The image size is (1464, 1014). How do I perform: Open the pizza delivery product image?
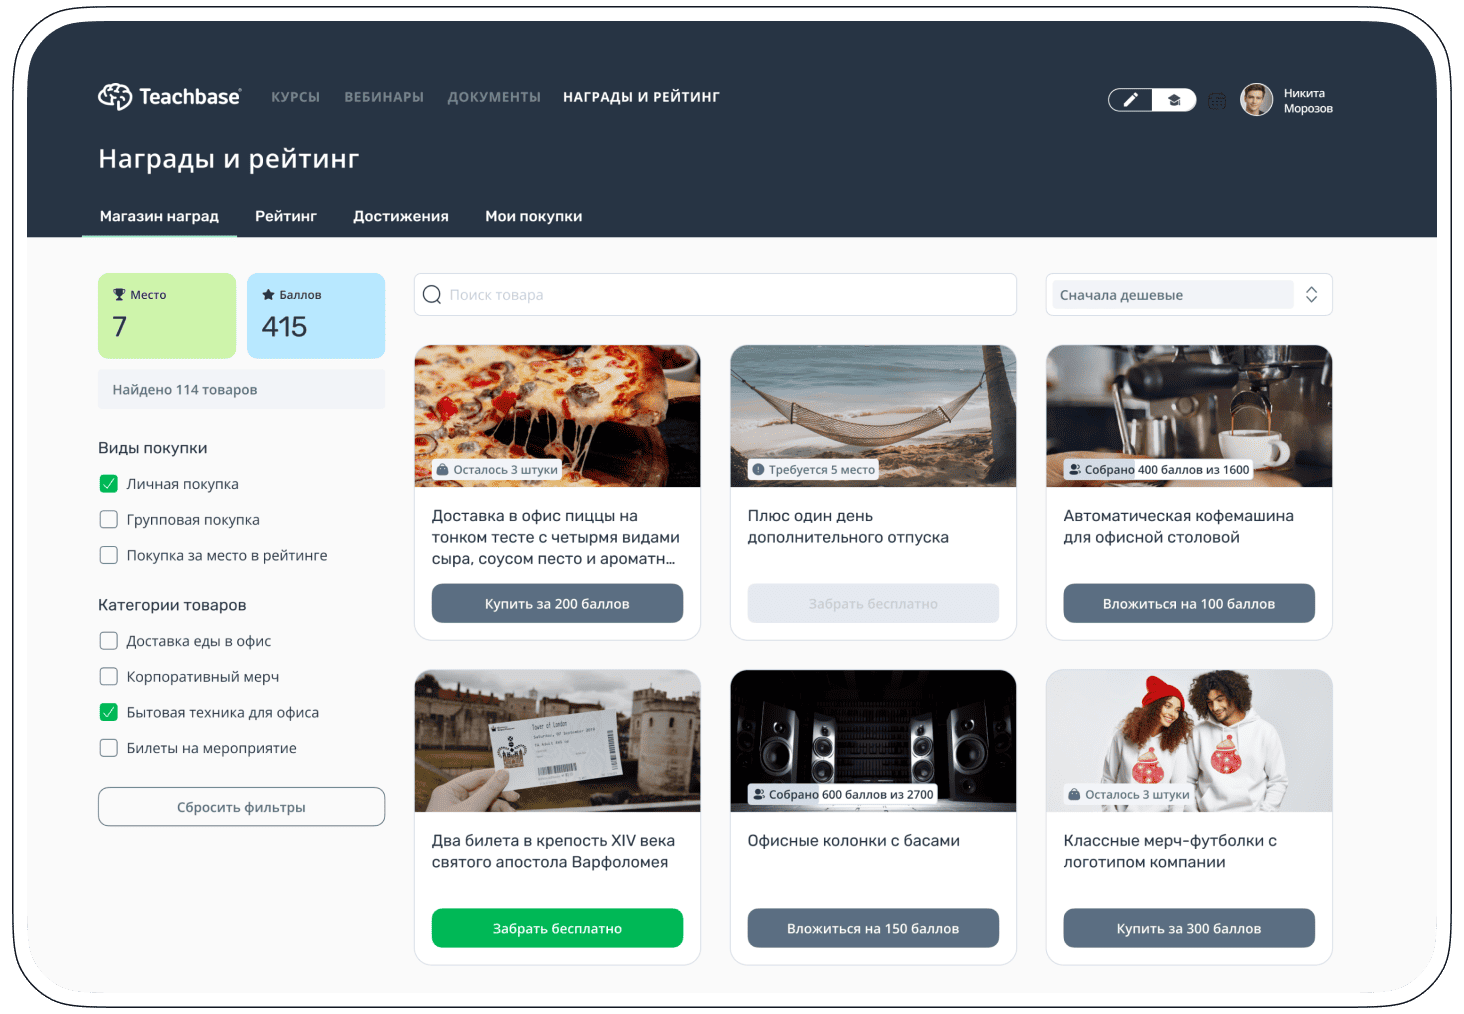tap(557, 416)
